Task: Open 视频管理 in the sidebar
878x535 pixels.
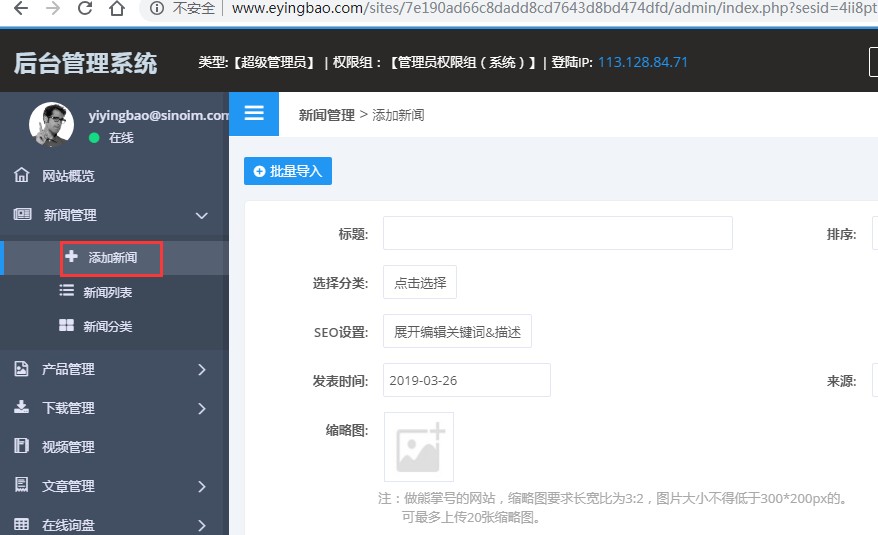Action: [x=67, y=447]
